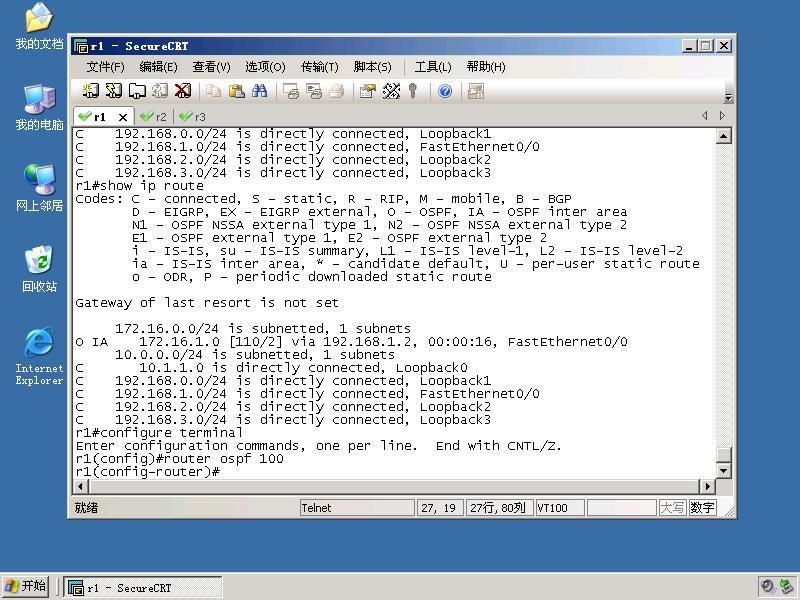Open the 编辑(E) menu
This screenshot has height=600, width=800.
(x=158, y=67)
